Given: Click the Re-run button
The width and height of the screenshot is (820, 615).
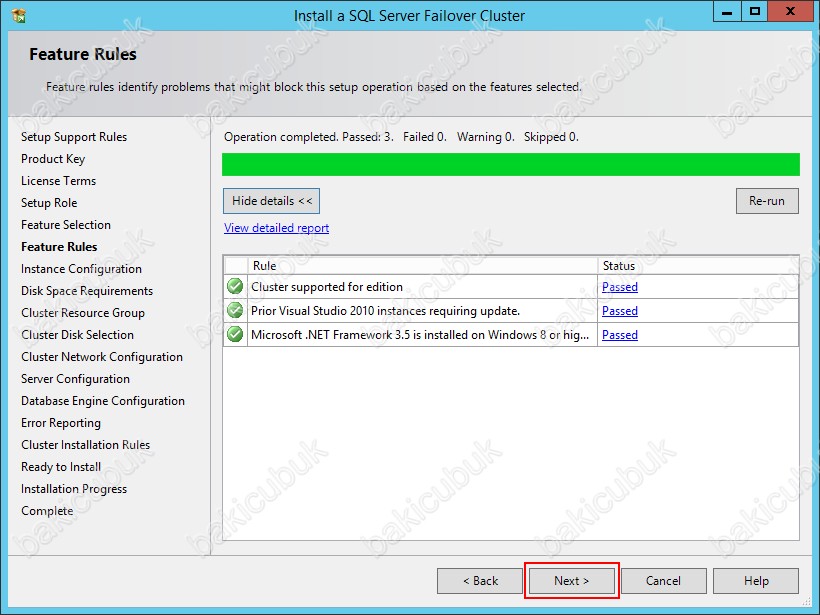Looking at the screenshot, I should click(x=767, y=201).
